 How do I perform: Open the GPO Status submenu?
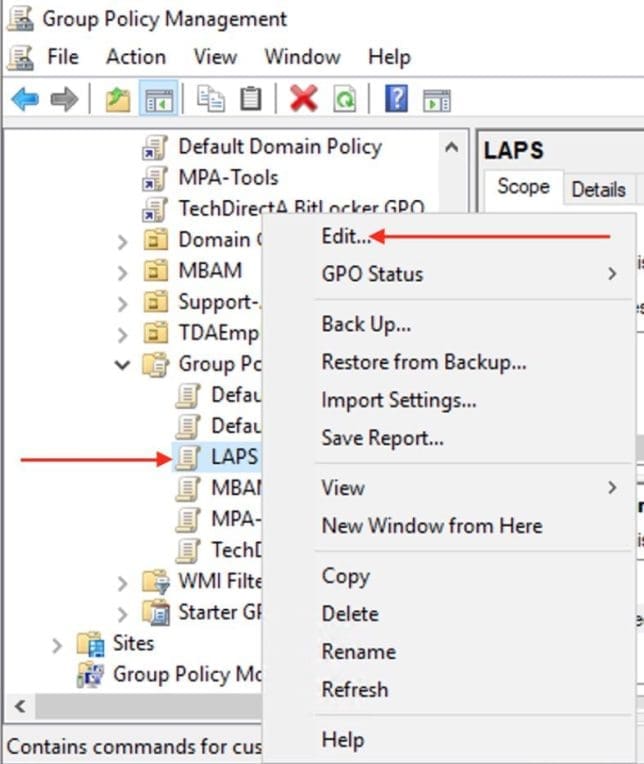point(448,274)
